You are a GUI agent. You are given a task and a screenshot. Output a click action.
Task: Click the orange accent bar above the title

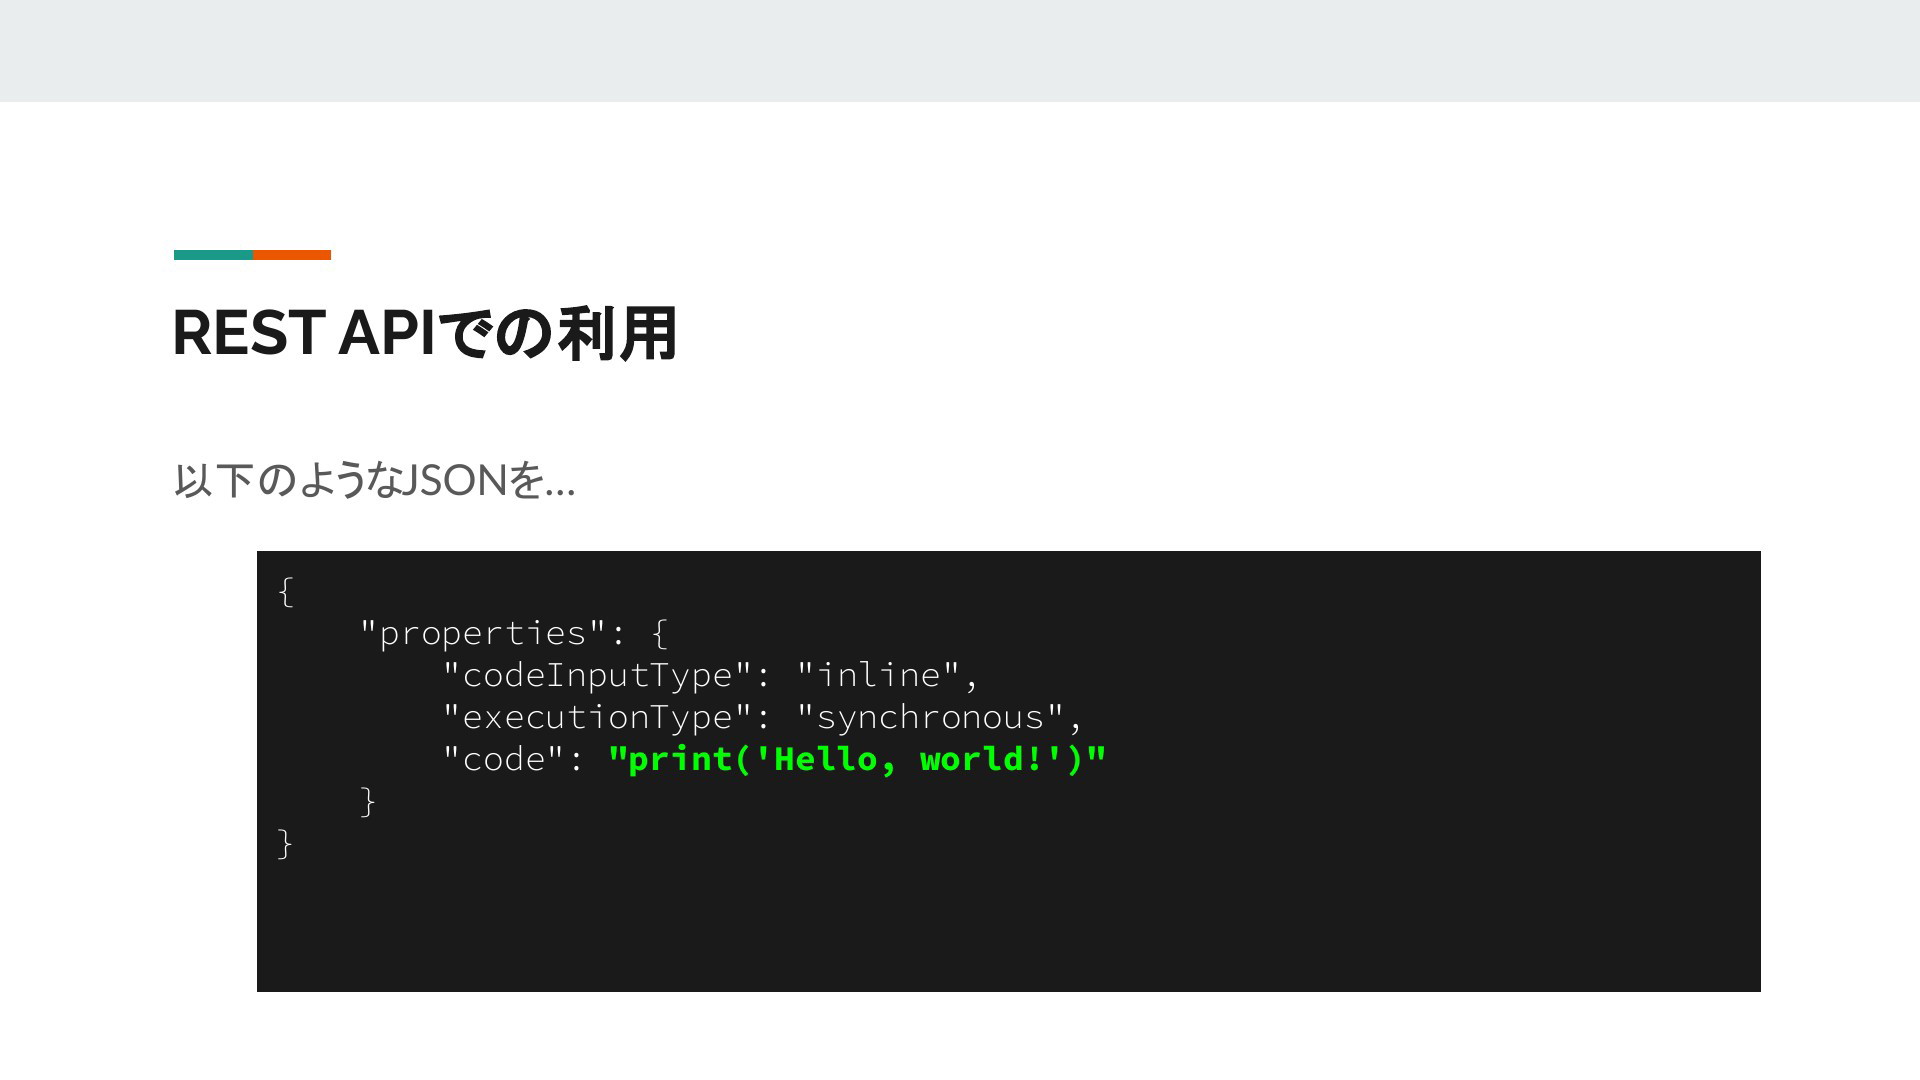click(292, 255)
